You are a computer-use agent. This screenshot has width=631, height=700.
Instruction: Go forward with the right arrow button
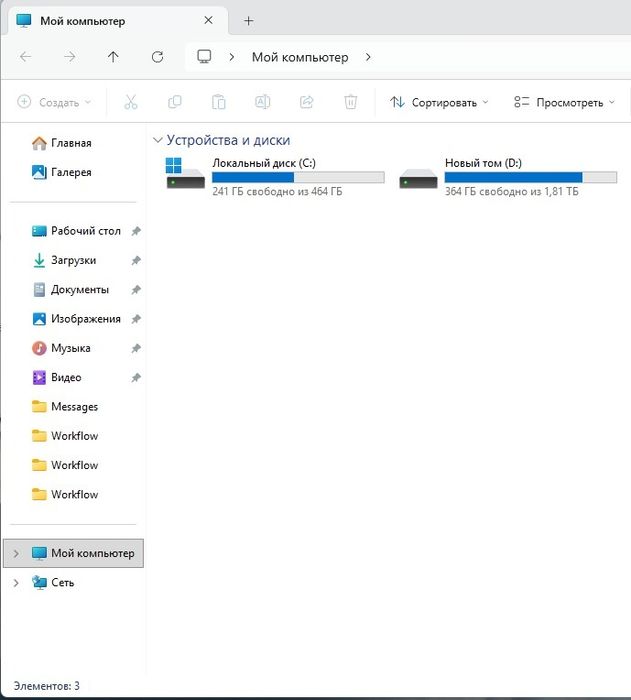coord(69,57)
